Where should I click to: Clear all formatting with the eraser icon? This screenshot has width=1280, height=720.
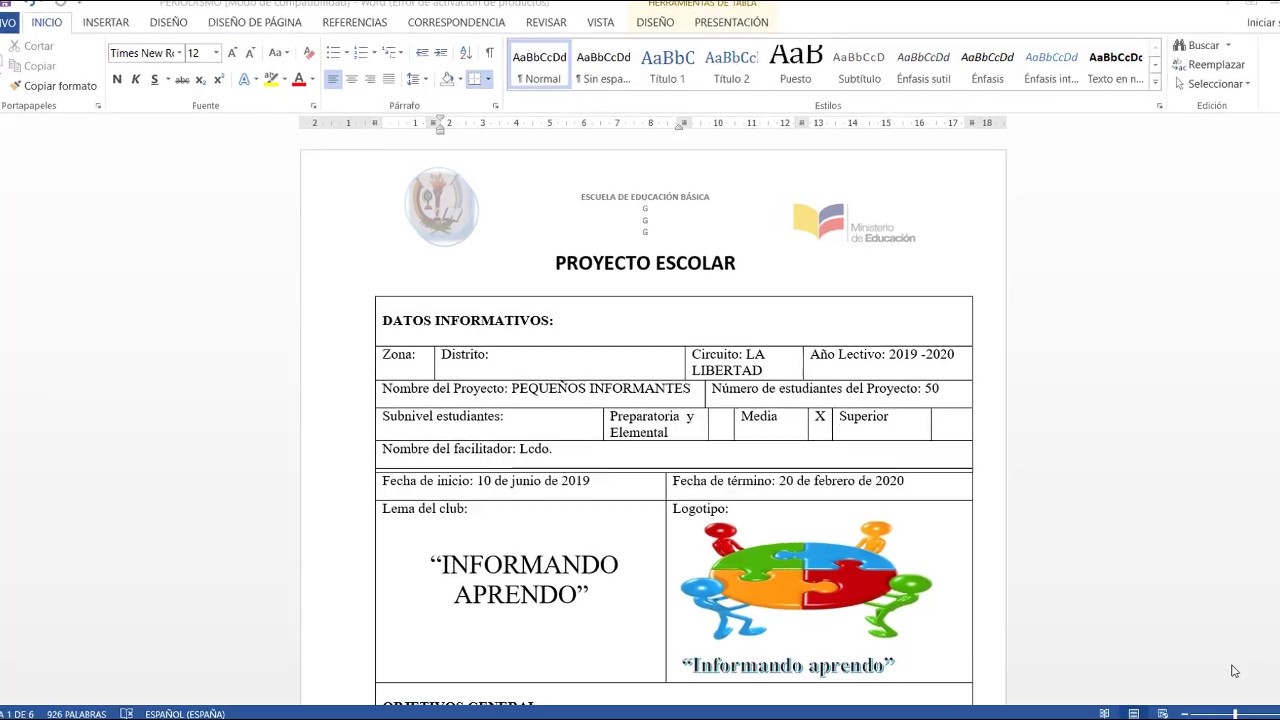[x=308, y=53]
